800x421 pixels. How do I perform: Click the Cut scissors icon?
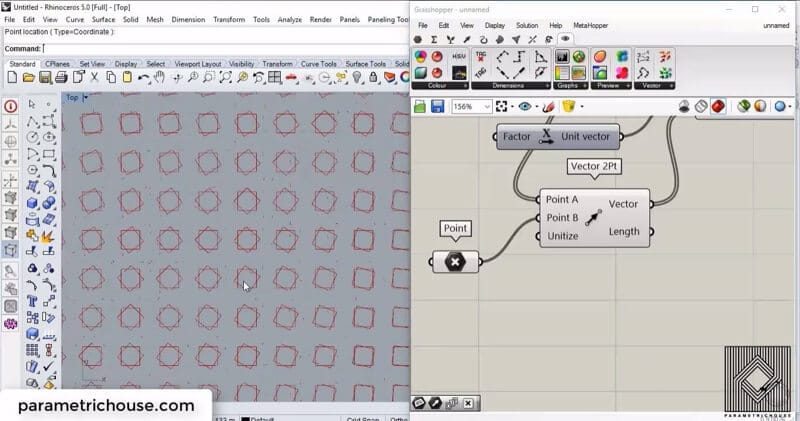pos(95,77)
